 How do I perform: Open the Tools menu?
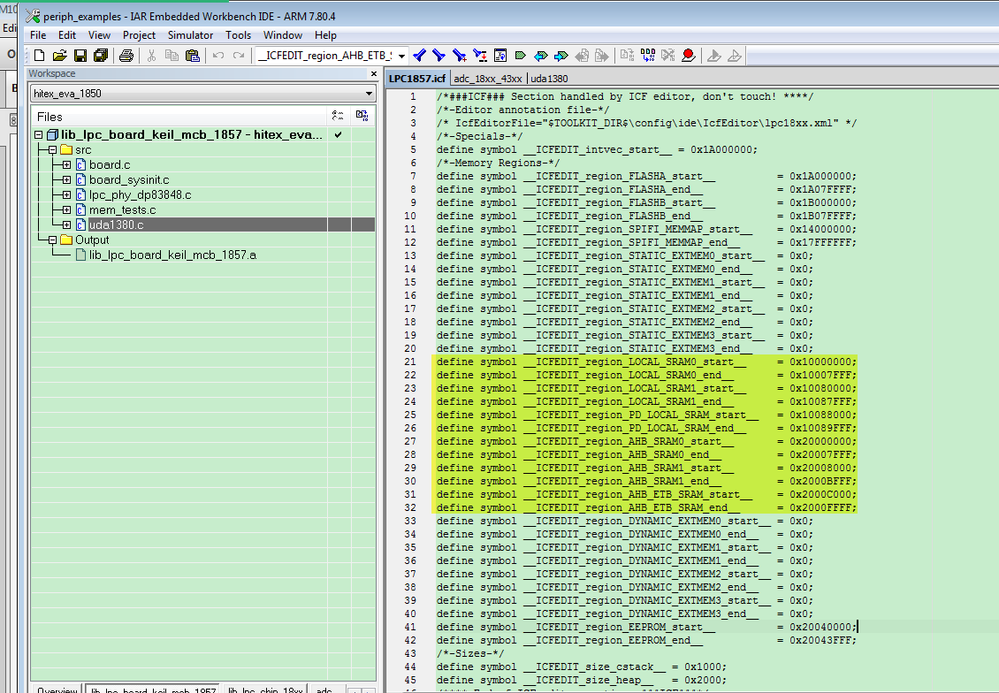tap(238, 35)
